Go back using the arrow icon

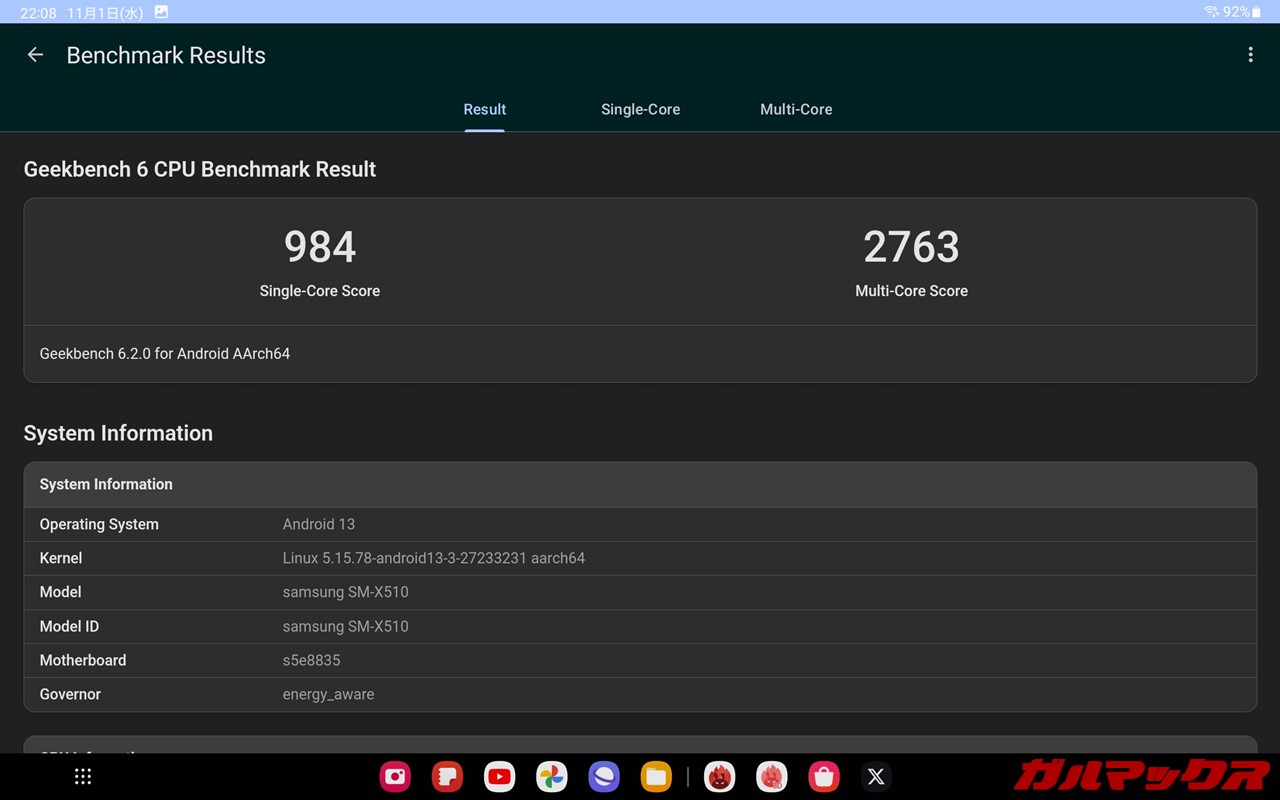tap(35, 55)
